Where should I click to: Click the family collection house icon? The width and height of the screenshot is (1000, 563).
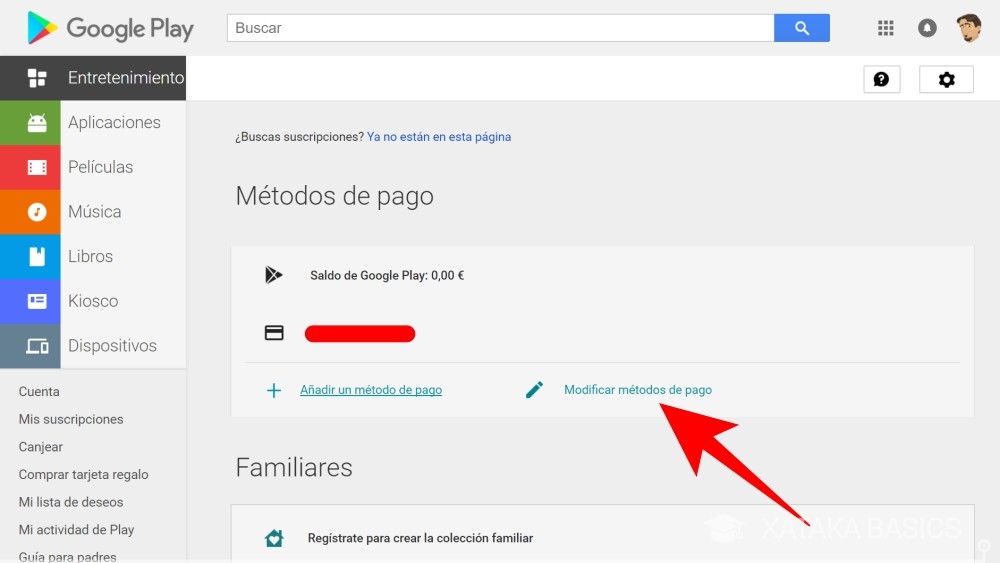point(274,538)
